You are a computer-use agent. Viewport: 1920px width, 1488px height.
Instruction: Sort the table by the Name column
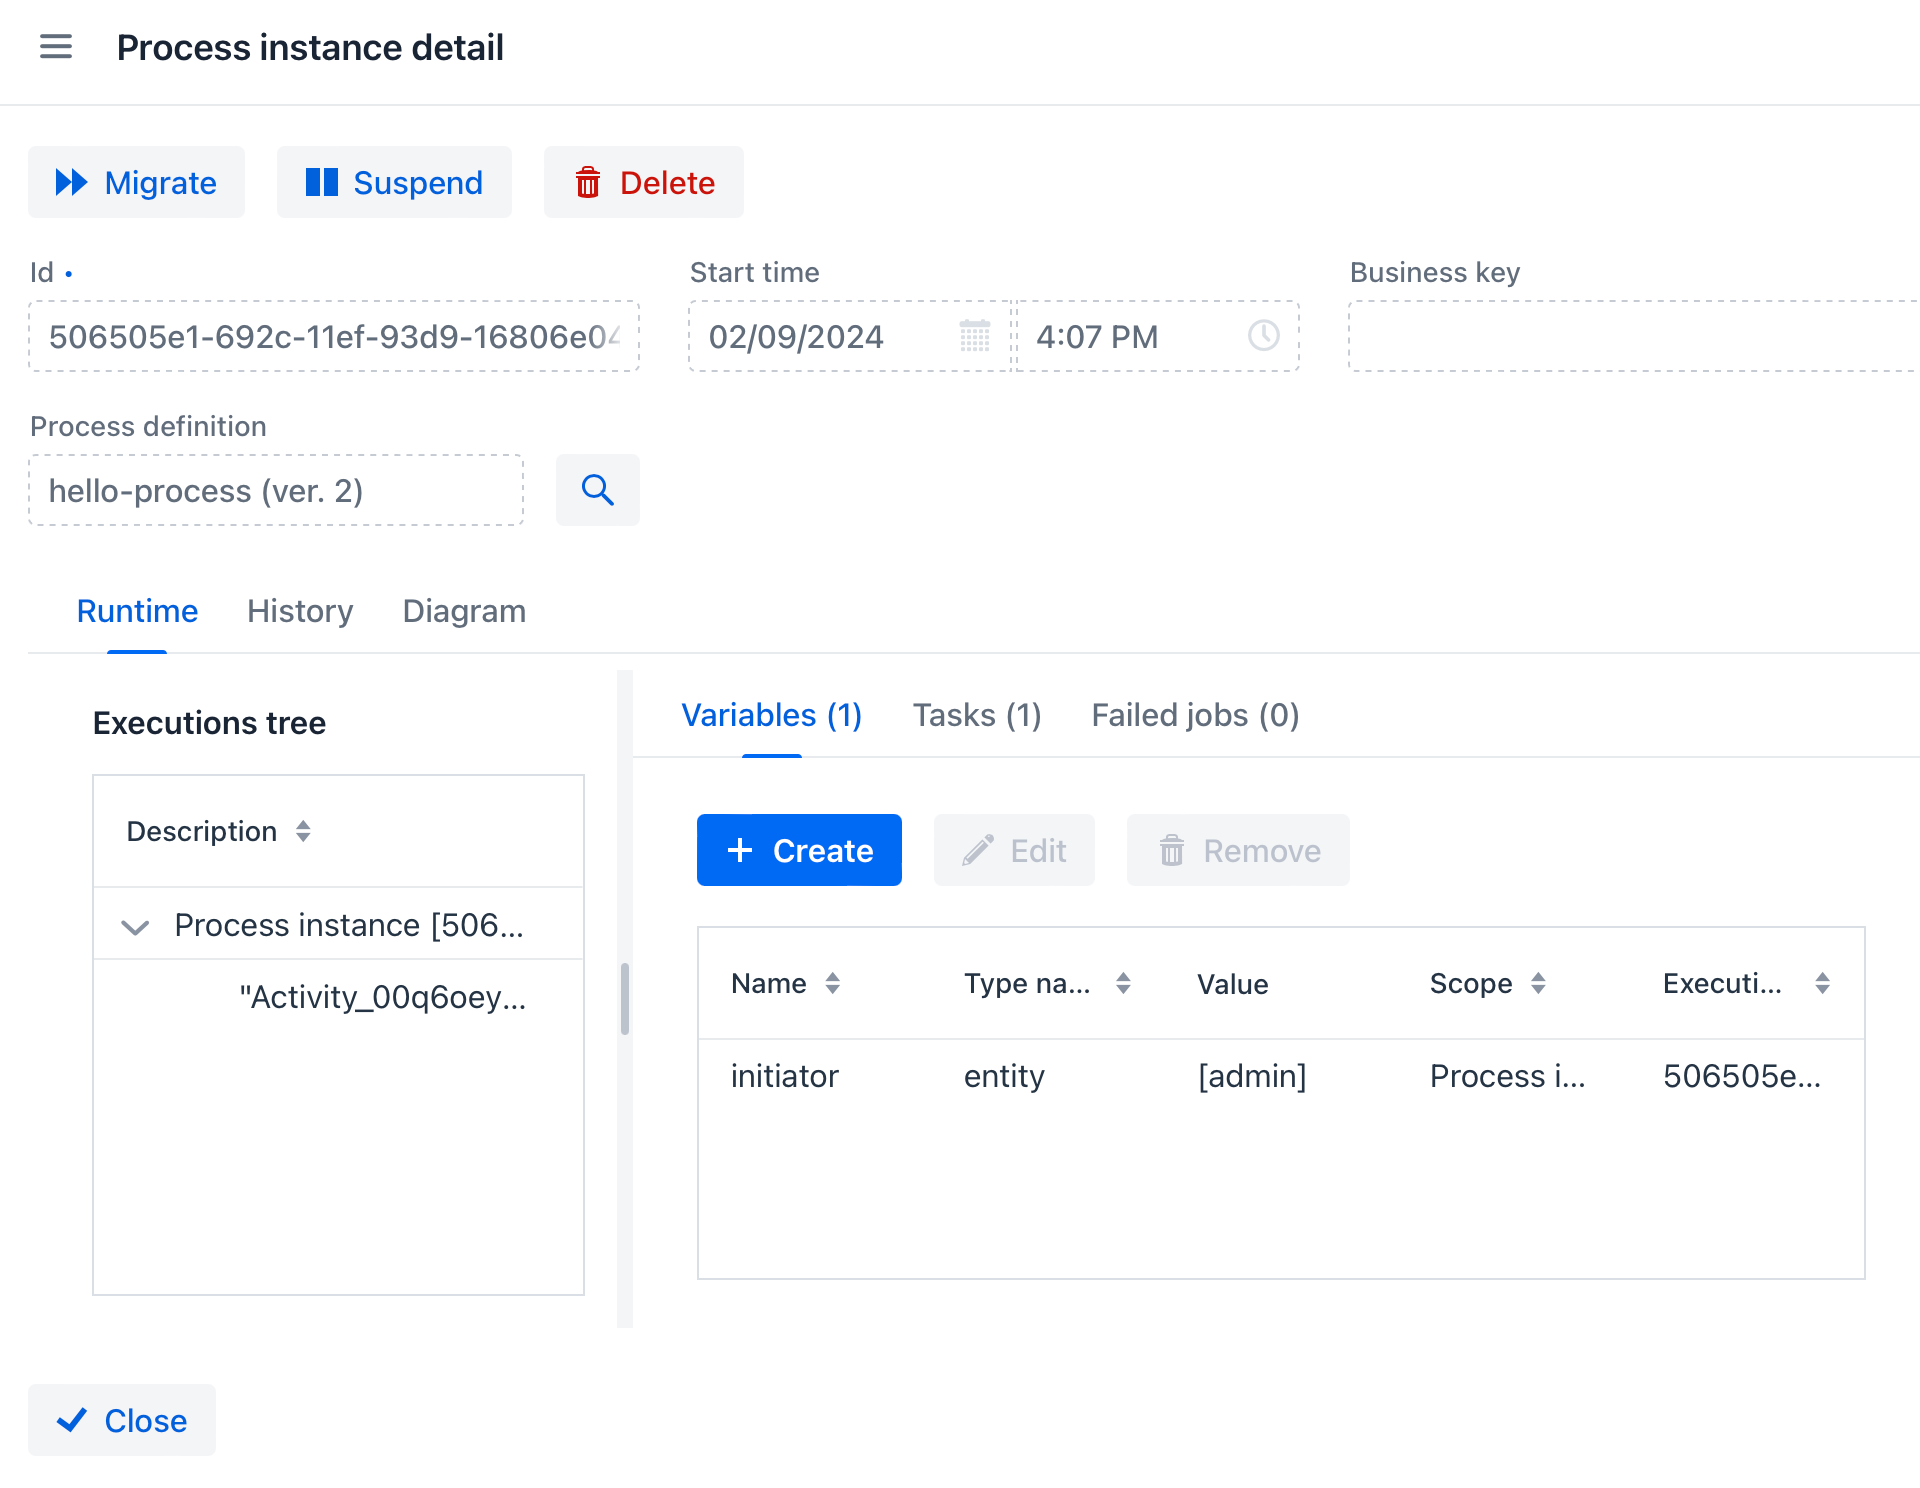click(x=833, y=983)
